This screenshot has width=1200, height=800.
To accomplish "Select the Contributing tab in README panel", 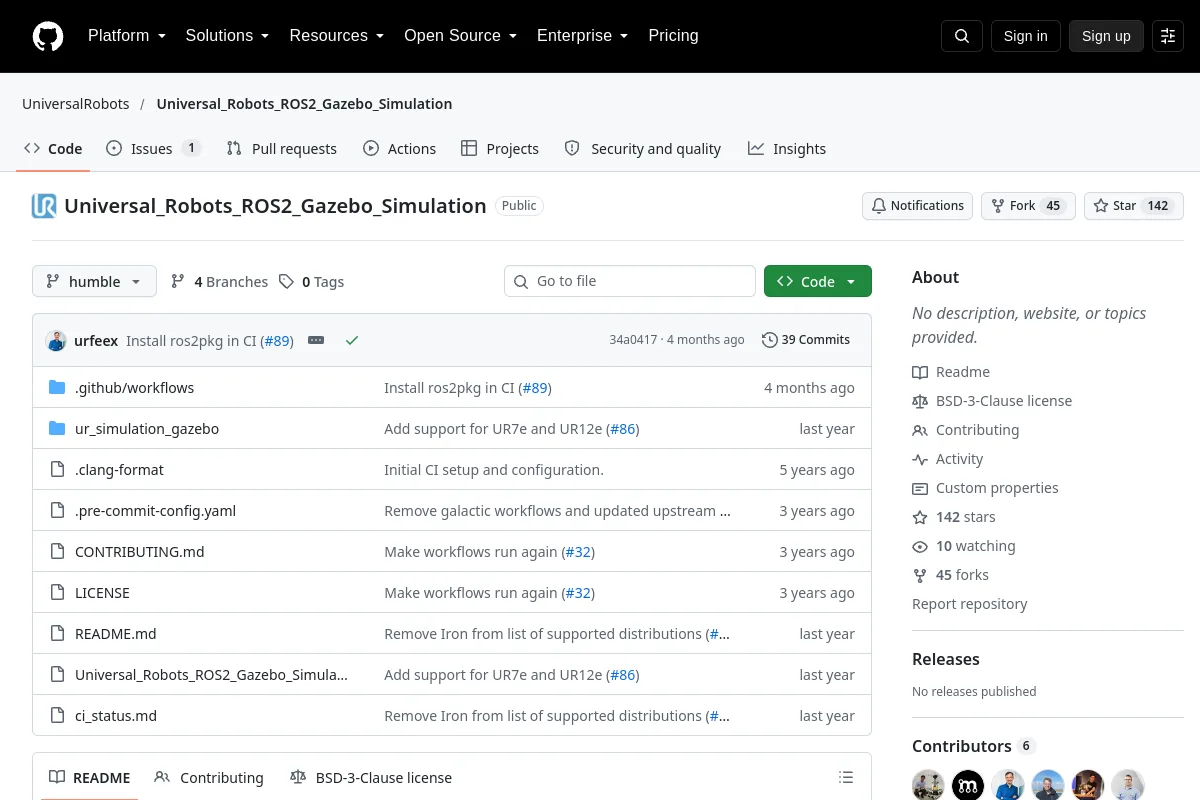I will [x=209, y=777].
